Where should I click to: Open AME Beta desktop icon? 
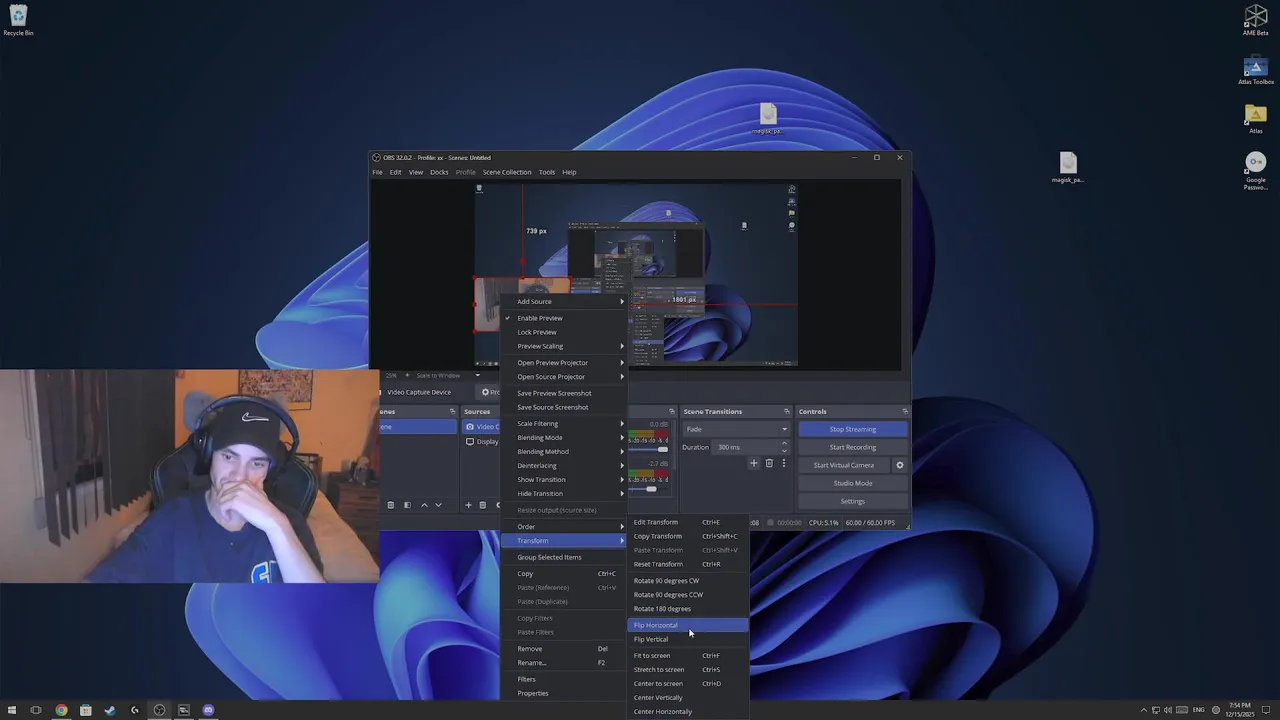[1255, 20]
